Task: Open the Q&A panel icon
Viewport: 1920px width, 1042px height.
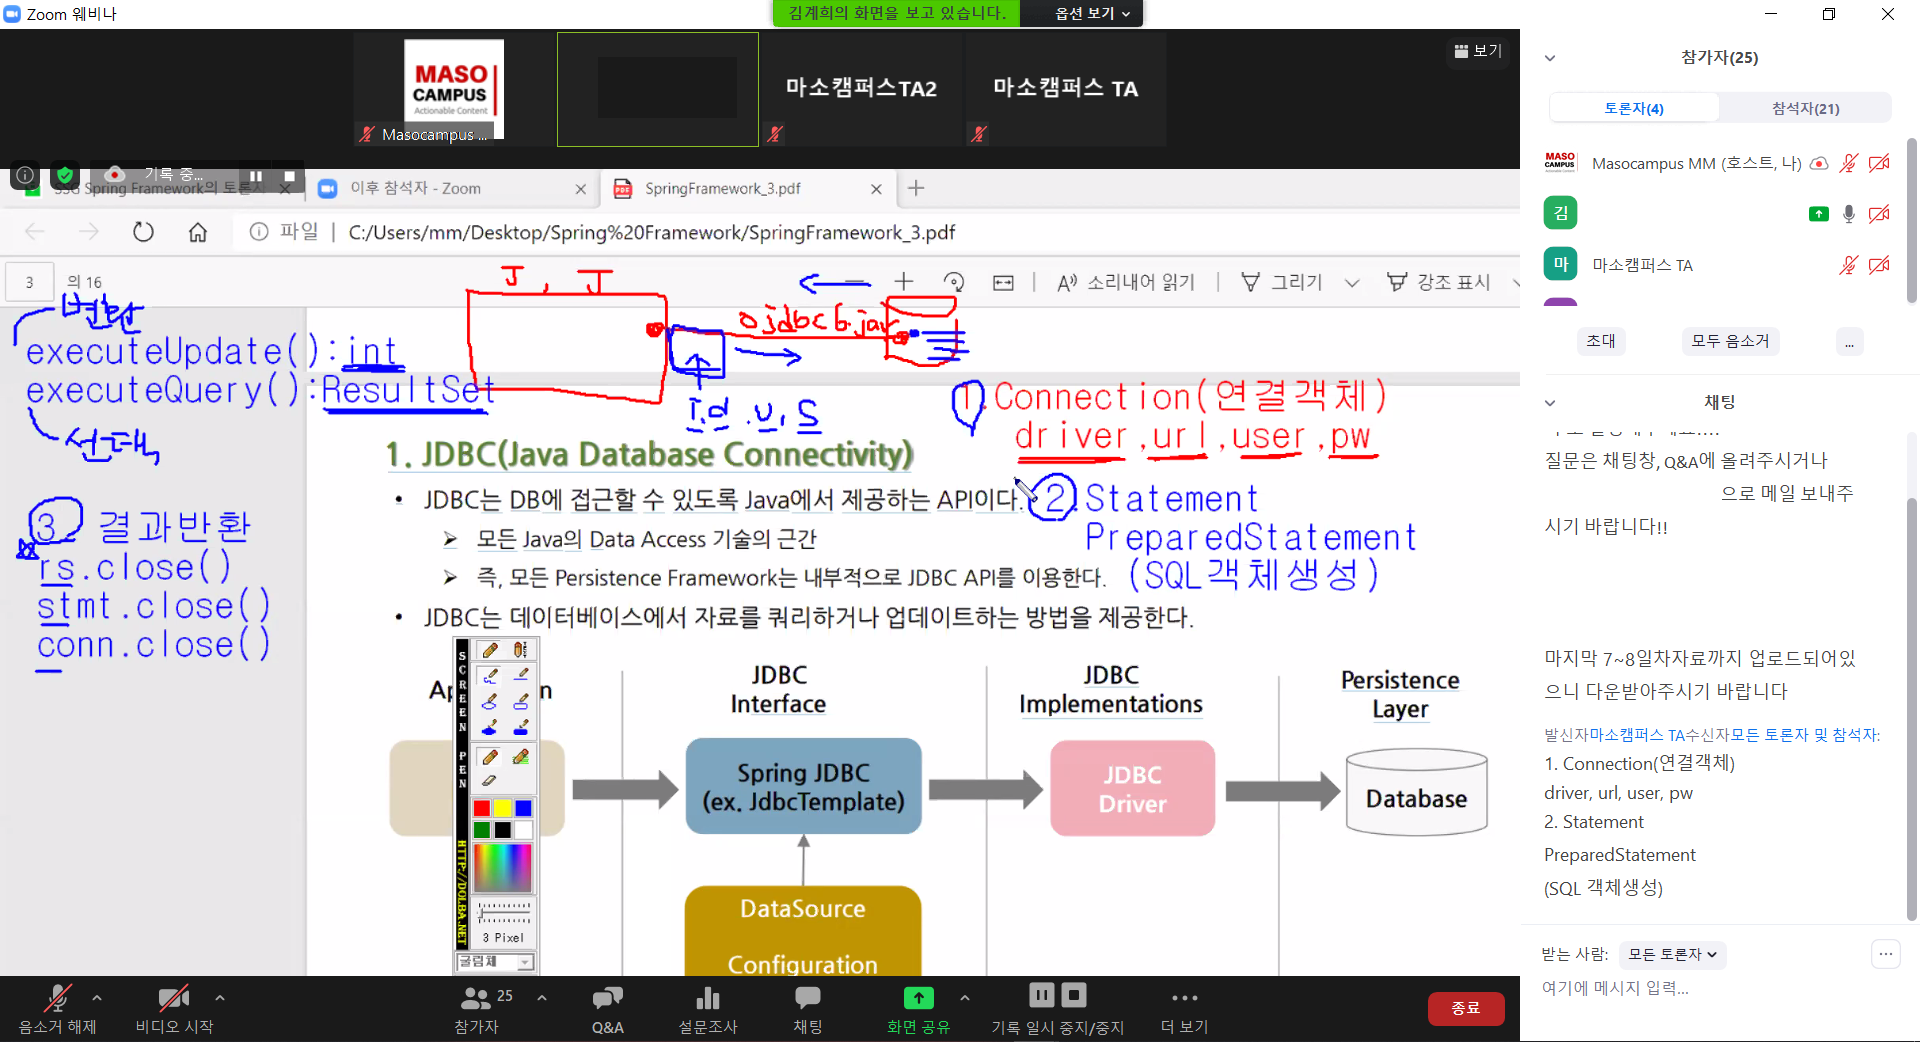Action: tap(607, 998)
